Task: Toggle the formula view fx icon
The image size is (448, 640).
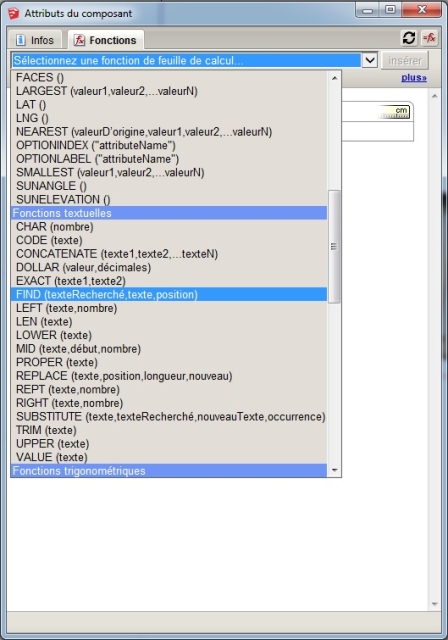Action: tap(429, 38)
